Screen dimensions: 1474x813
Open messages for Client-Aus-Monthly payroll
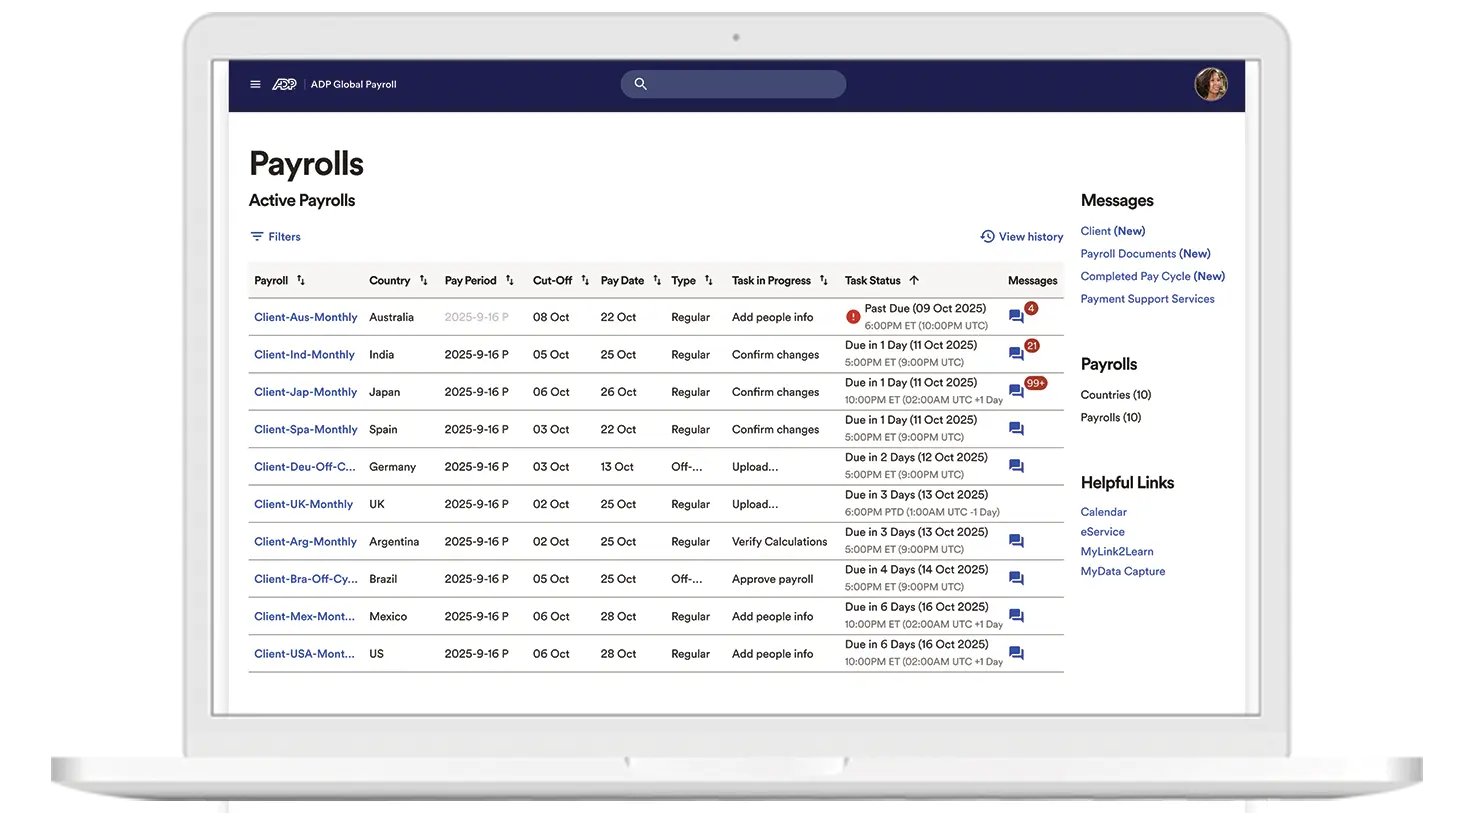tap(1016, 317)
